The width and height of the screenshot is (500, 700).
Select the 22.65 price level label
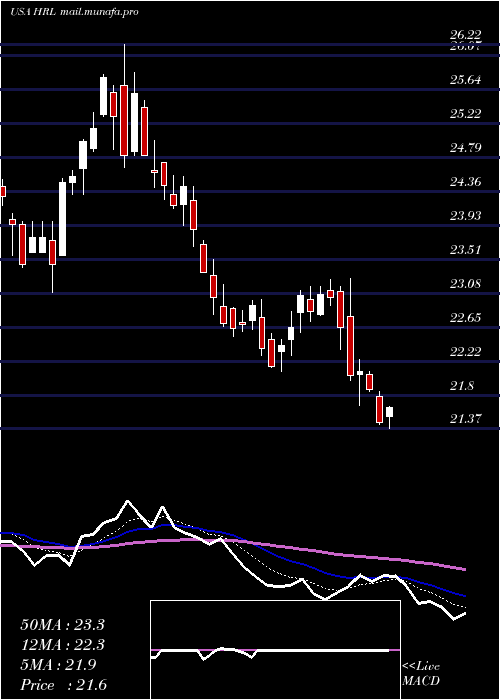click(x=467, y=318)
